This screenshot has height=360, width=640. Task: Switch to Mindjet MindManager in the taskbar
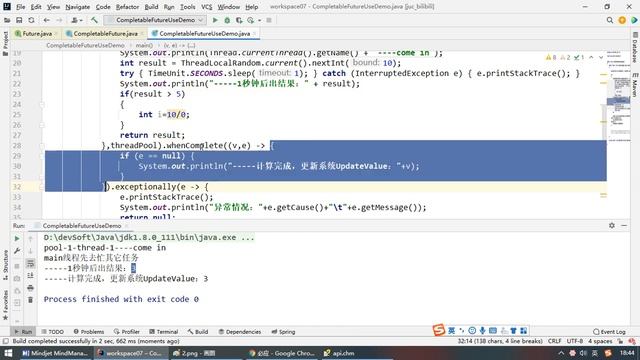pos(55,353)
